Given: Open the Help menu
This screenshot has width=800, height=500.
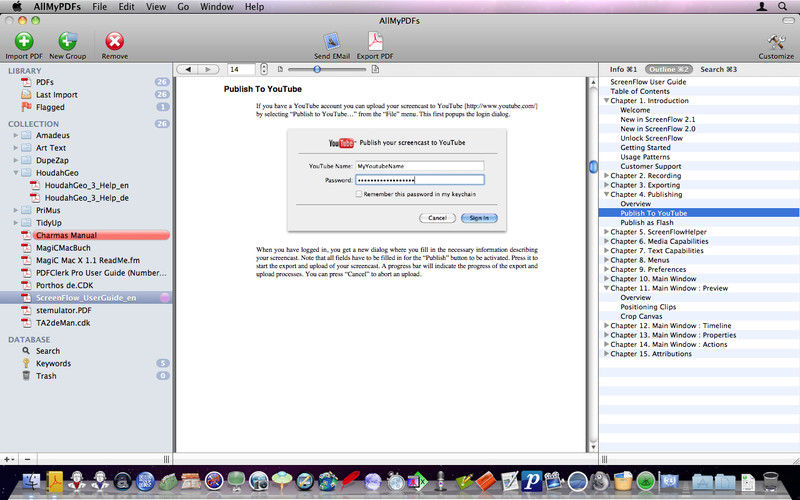Looking at the screenshot, I should [x=254, y=7].
